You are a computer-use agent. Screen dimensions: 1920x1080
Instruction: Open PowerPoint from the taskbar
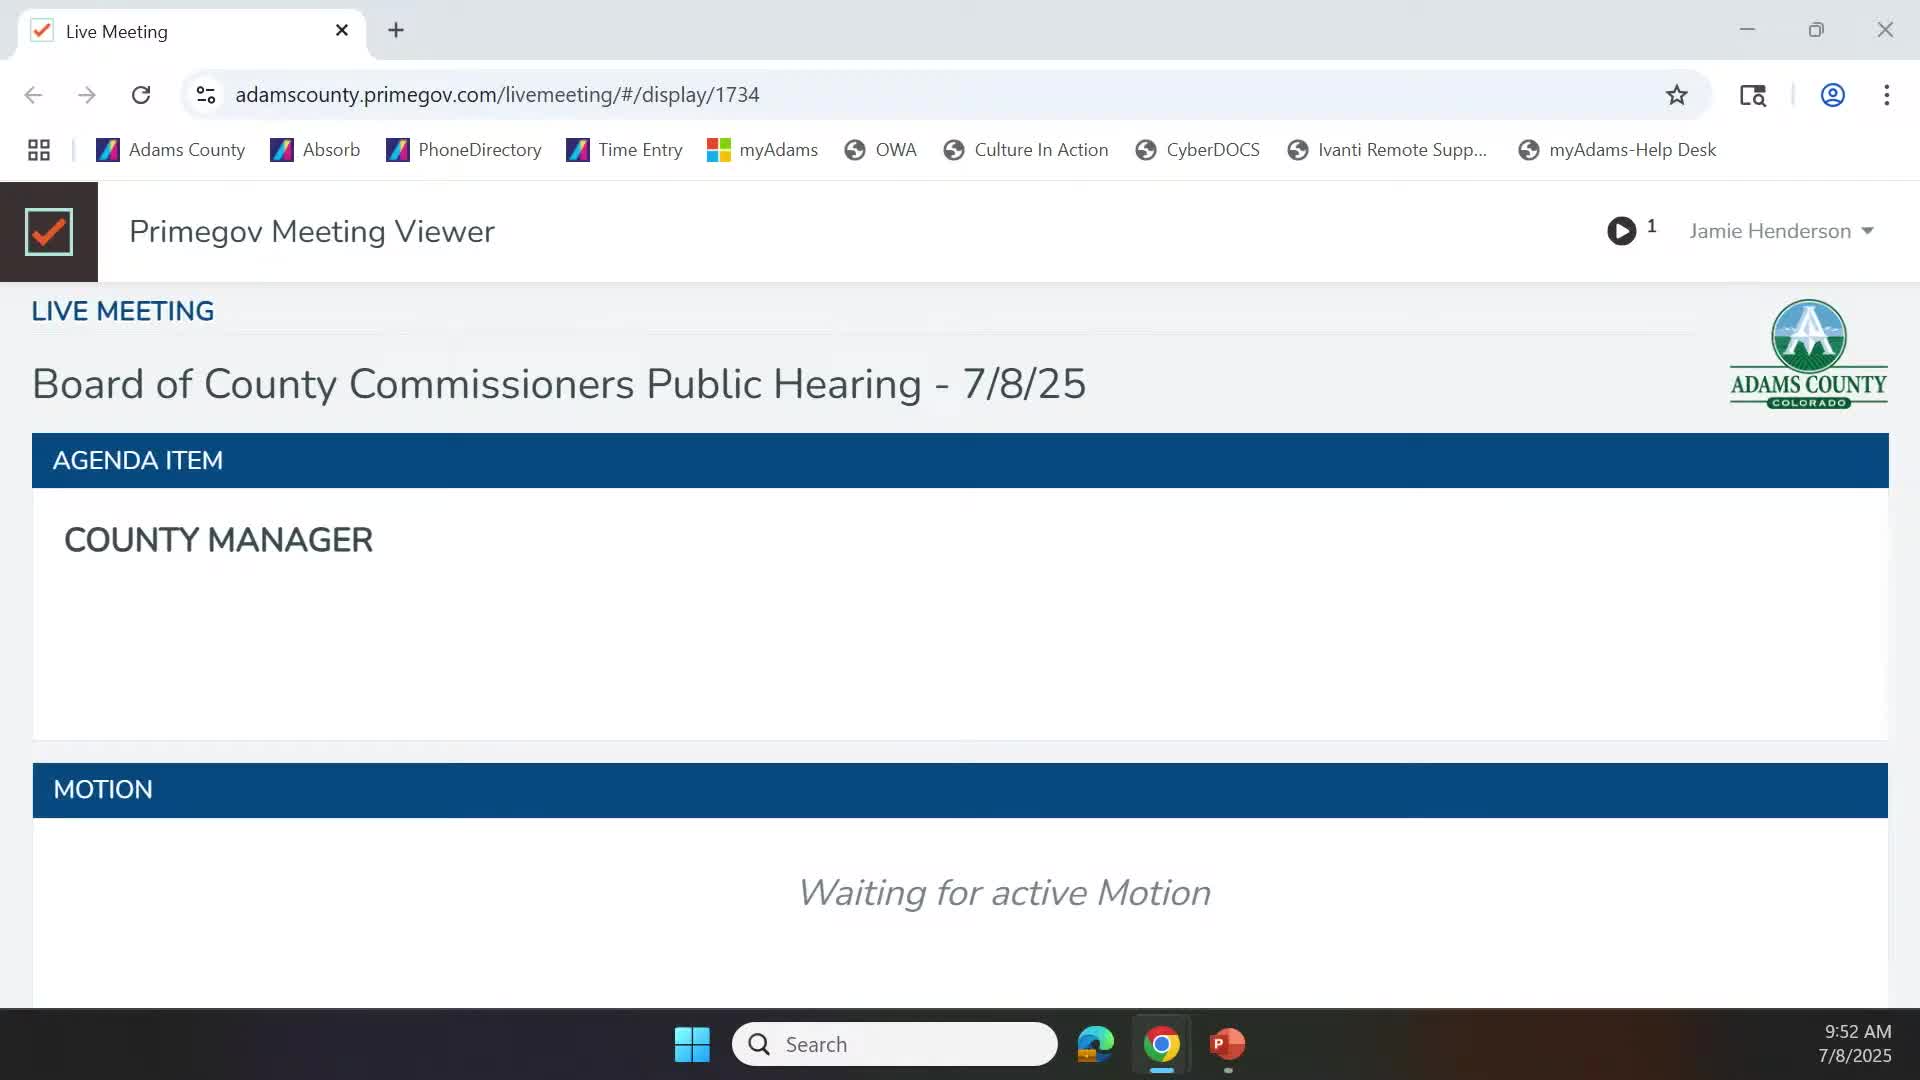point(1227,1044)
